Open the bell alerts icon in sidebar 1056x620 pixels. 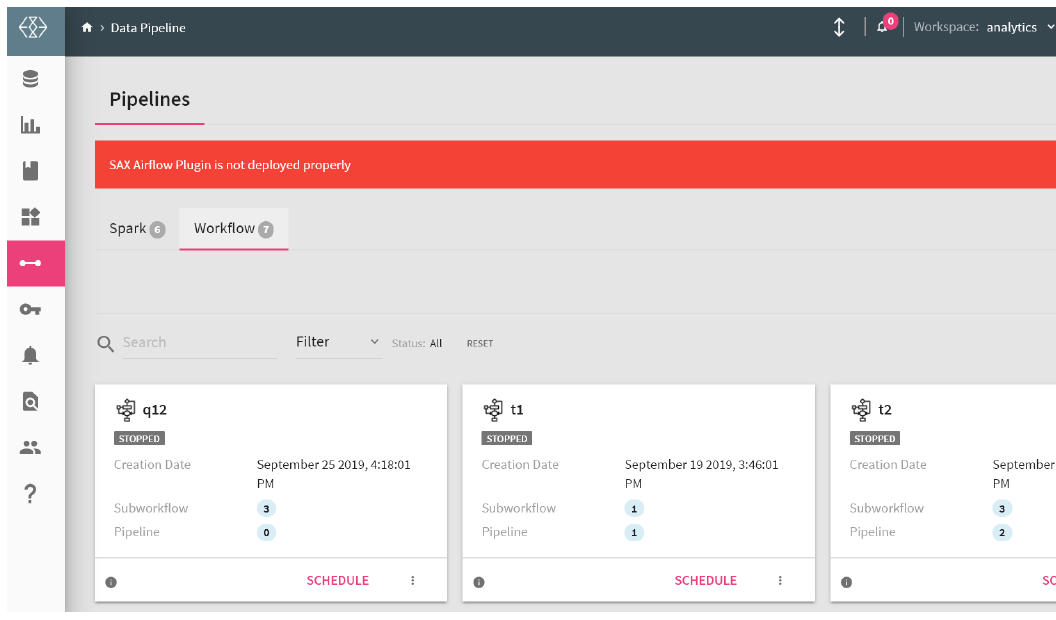[30, 355]
